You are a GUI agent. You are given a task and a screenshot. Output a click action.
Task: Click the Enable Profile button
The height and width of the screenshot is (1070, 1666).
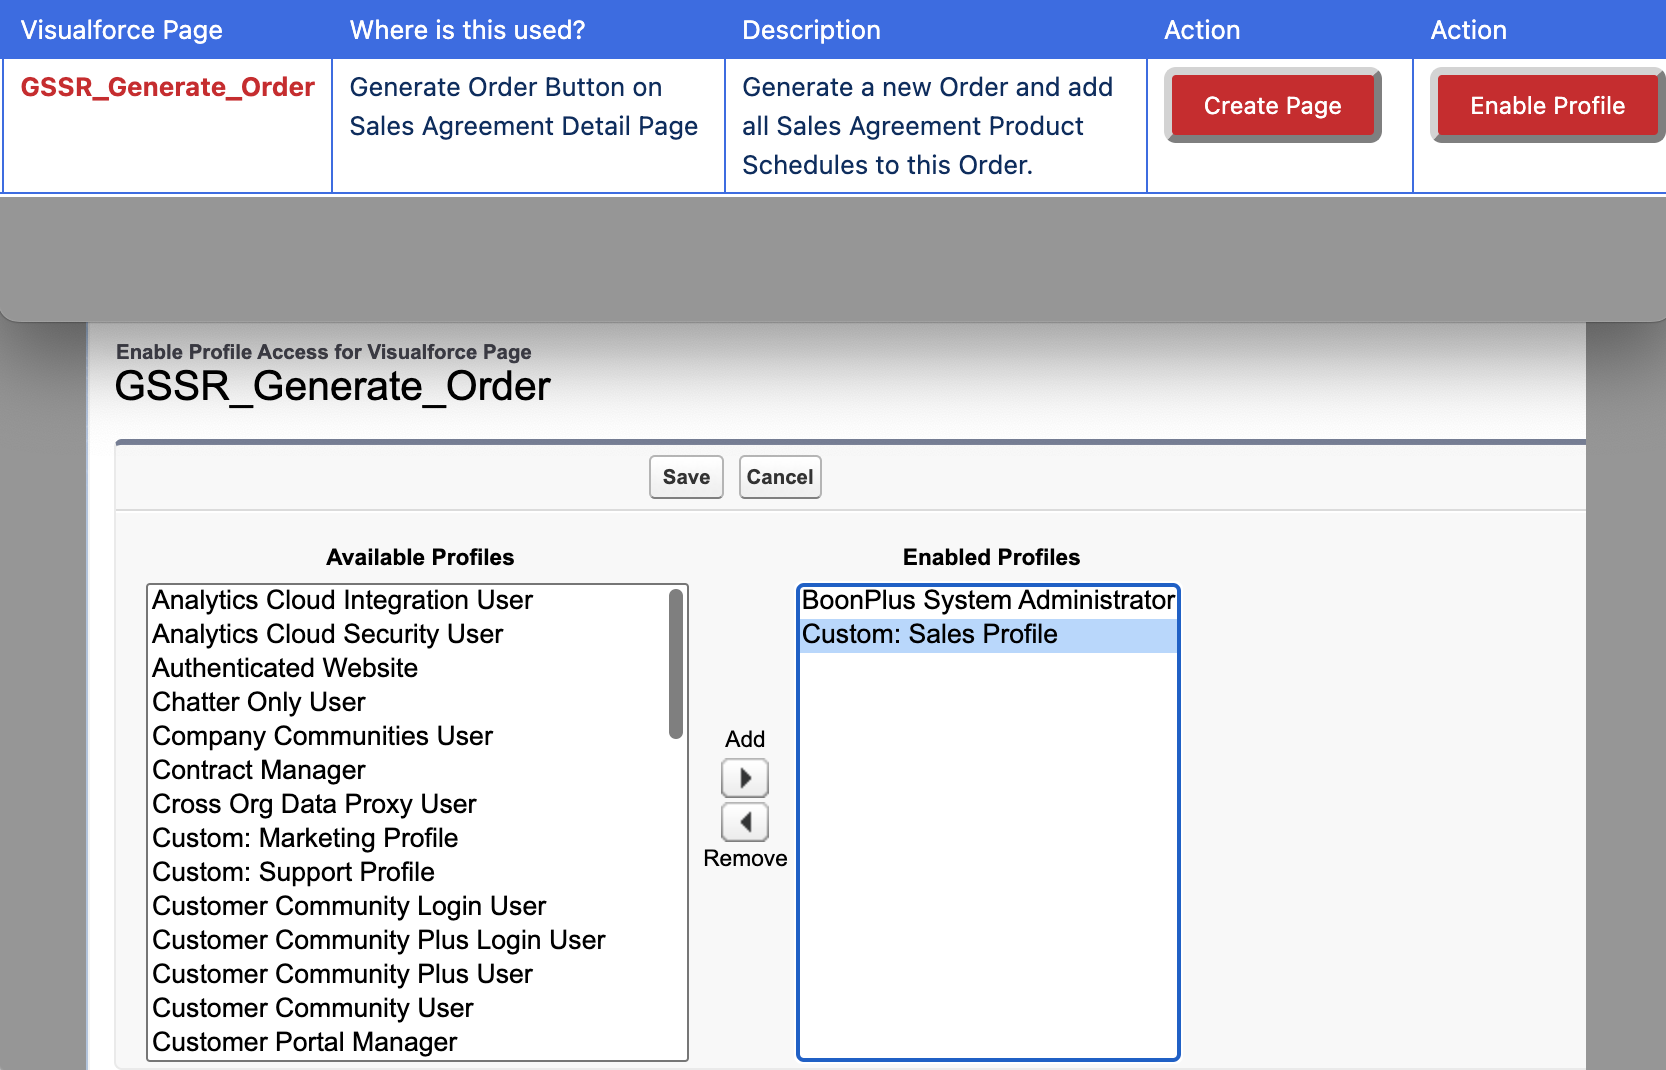[x=1546, y=105]
